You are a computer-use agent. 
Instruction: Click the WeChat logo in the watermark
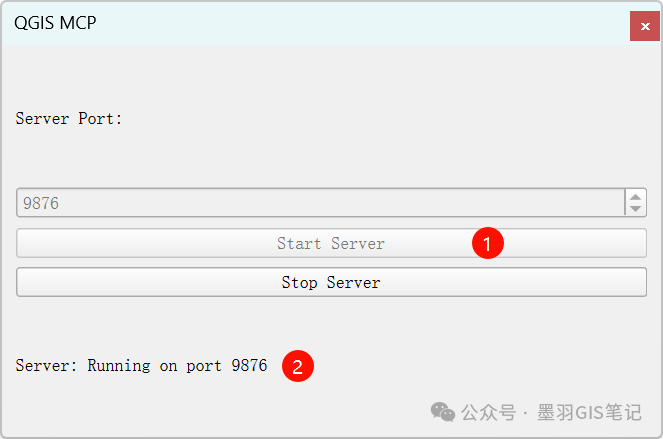coord(443,412)
